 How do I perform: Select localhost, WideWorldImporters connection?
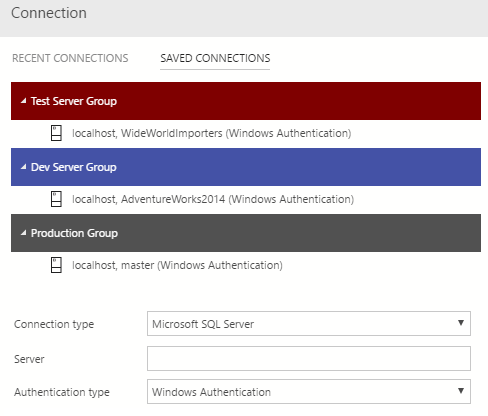(x=212, y=133)
